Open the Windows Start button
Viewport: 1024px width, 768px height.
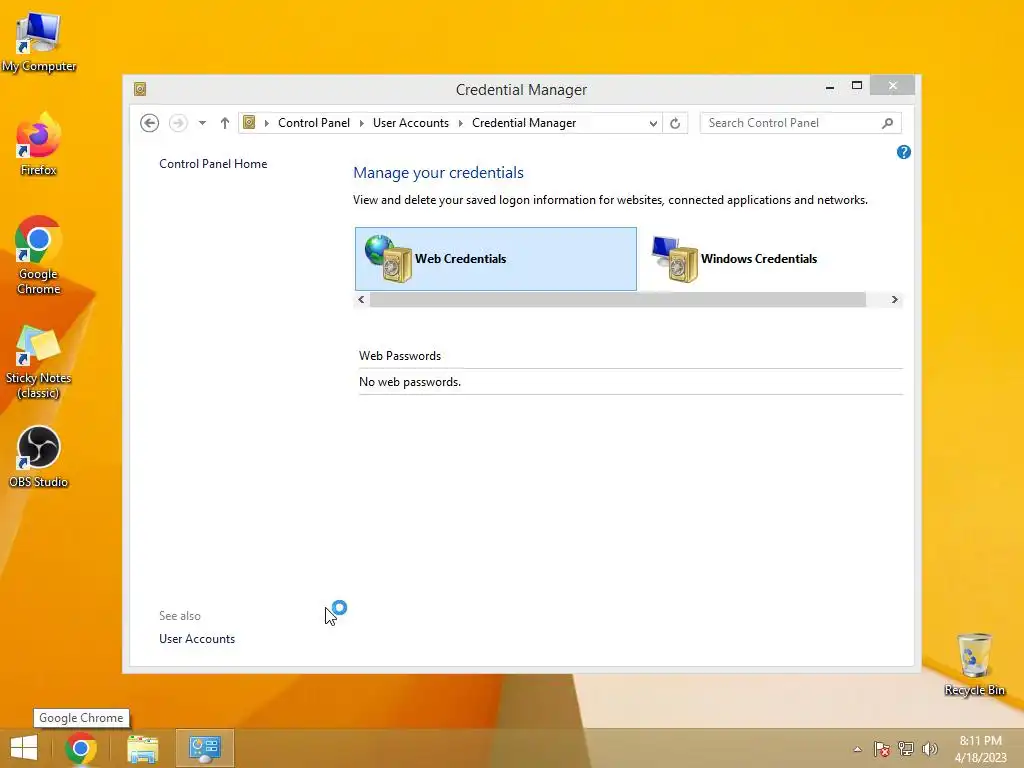point(24,748)
